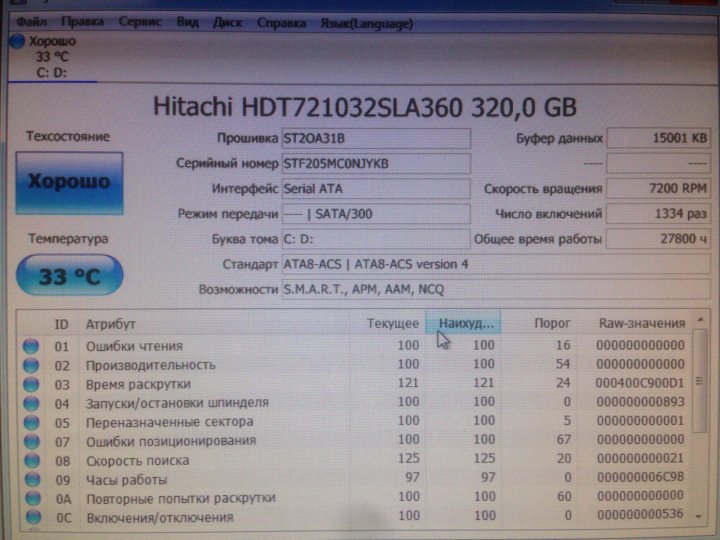This screenshot has width=720, height=540.
Task: Click raw value 000000000893
Action: click(640, 402)
